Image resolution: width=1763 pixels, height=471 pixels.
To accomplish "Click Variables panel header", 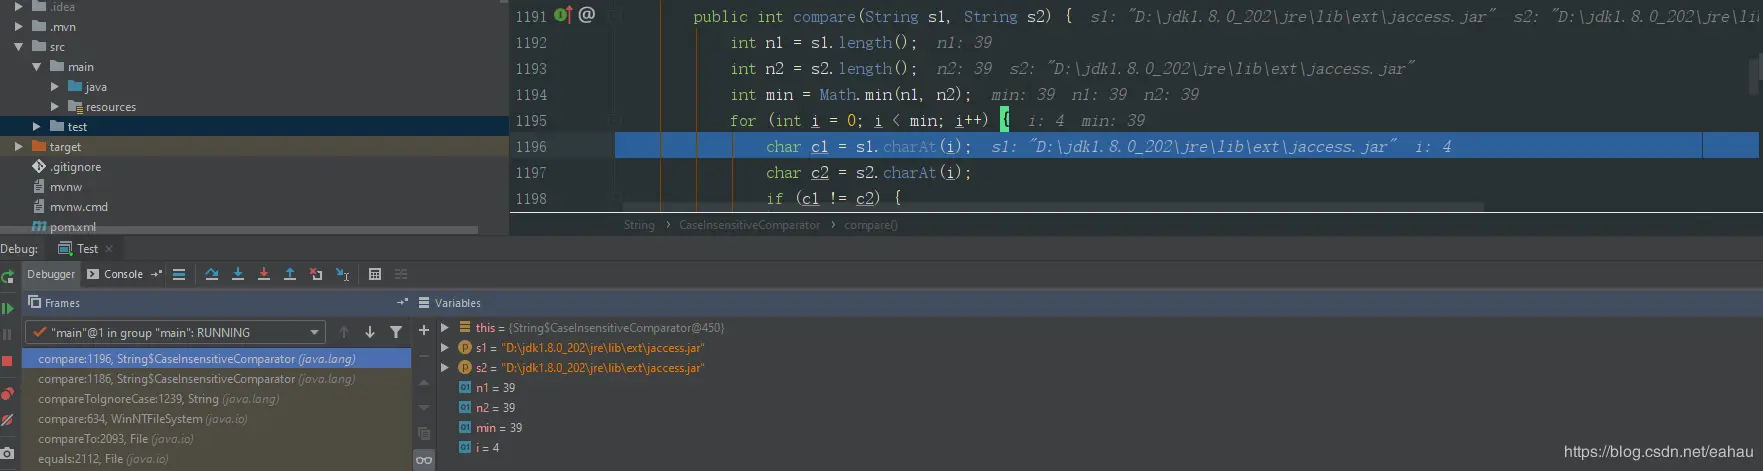I will point(1088,302).
